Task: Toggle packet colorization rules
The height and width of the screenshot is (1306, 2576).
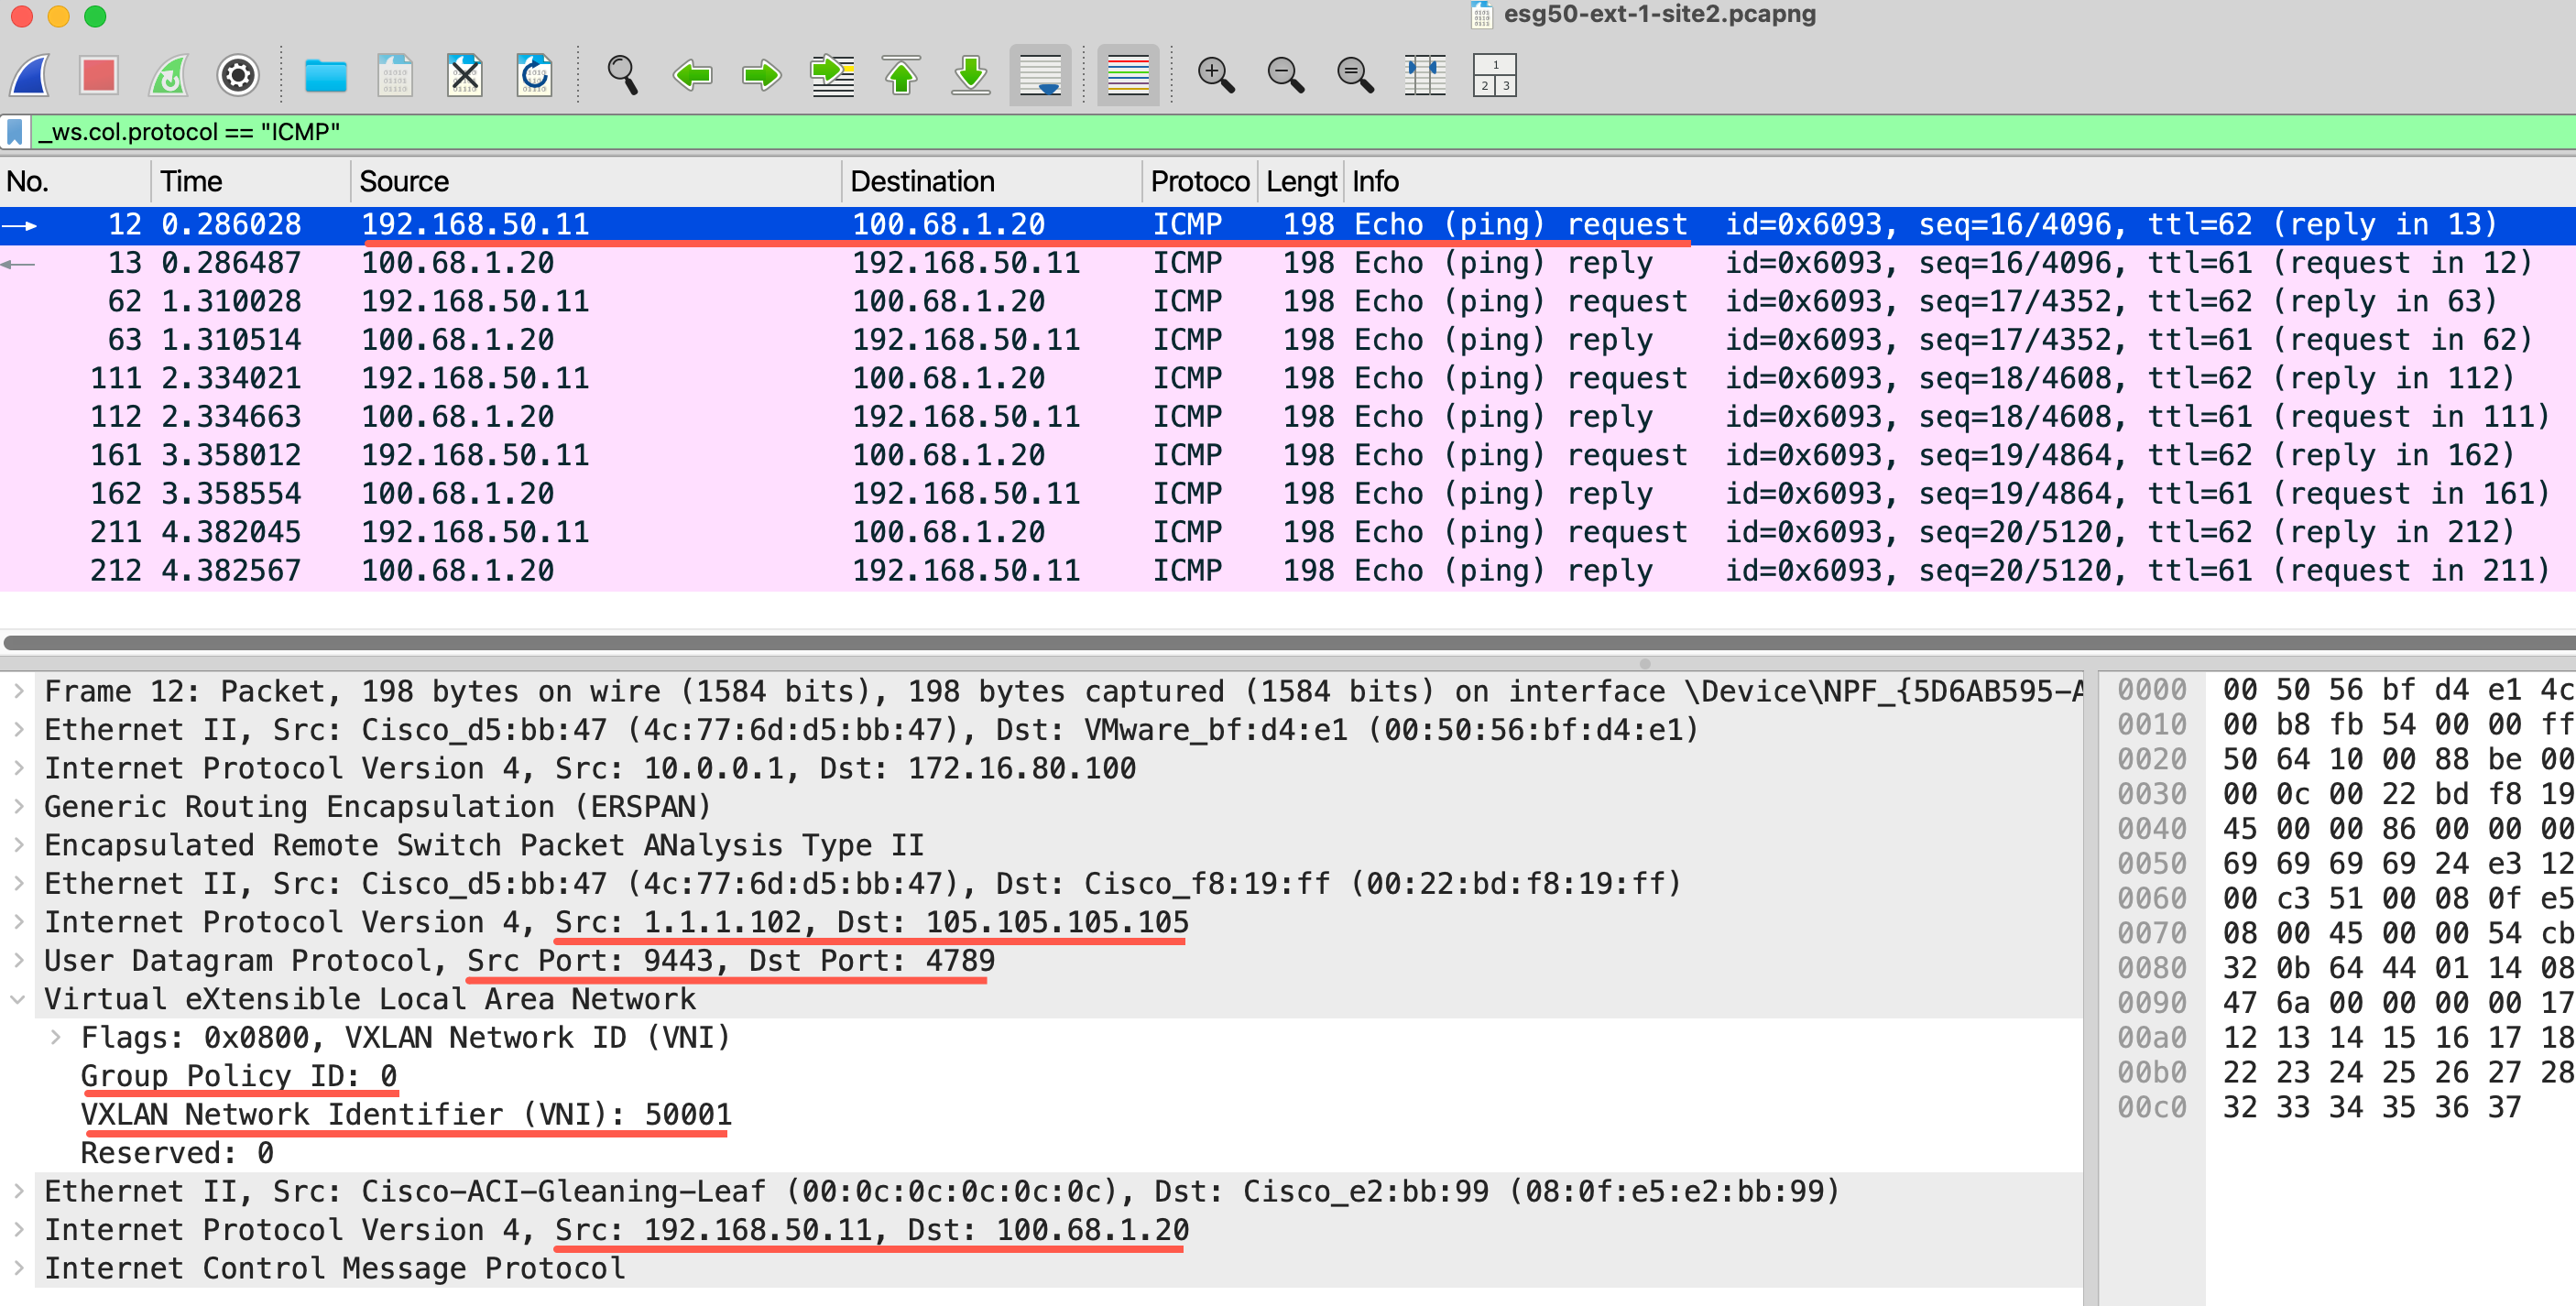Action: point(1128,75)
